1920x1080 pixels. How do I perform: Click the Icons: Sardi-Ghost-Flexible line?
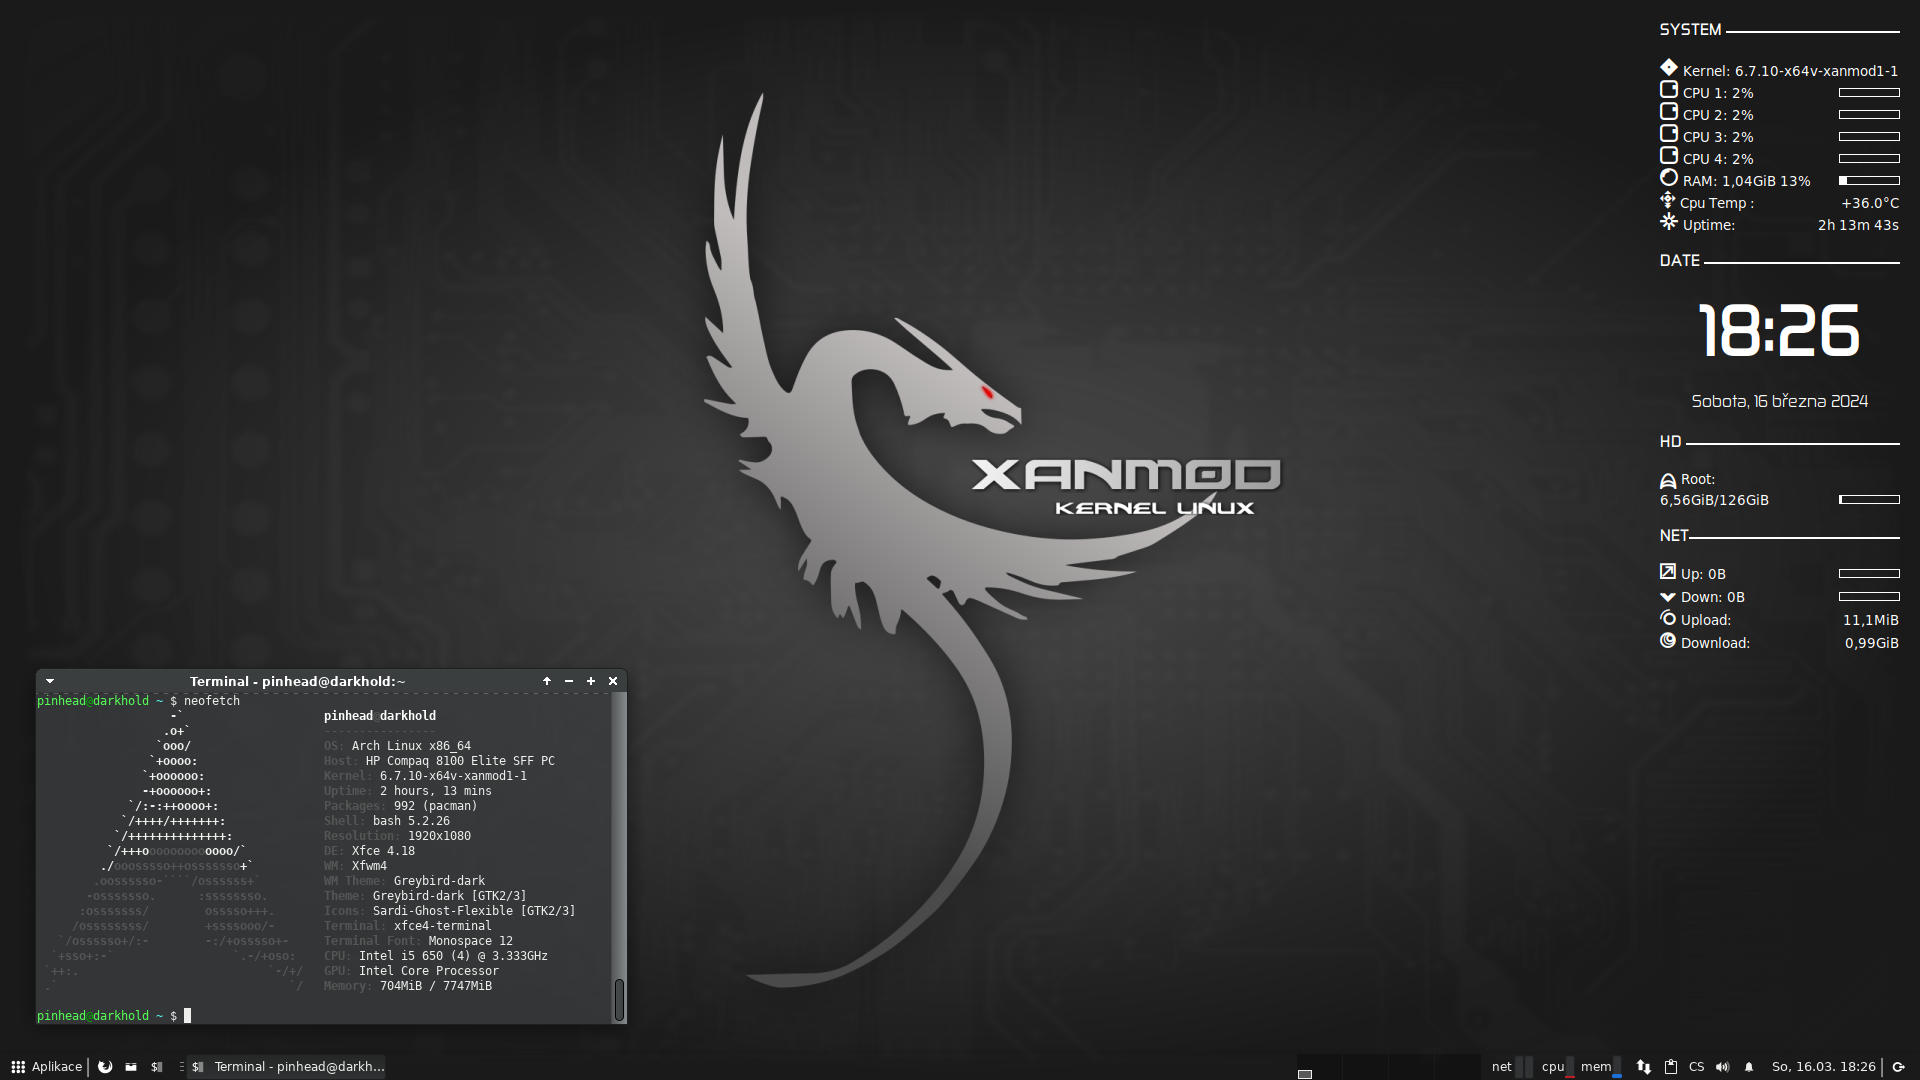[450, 911]
